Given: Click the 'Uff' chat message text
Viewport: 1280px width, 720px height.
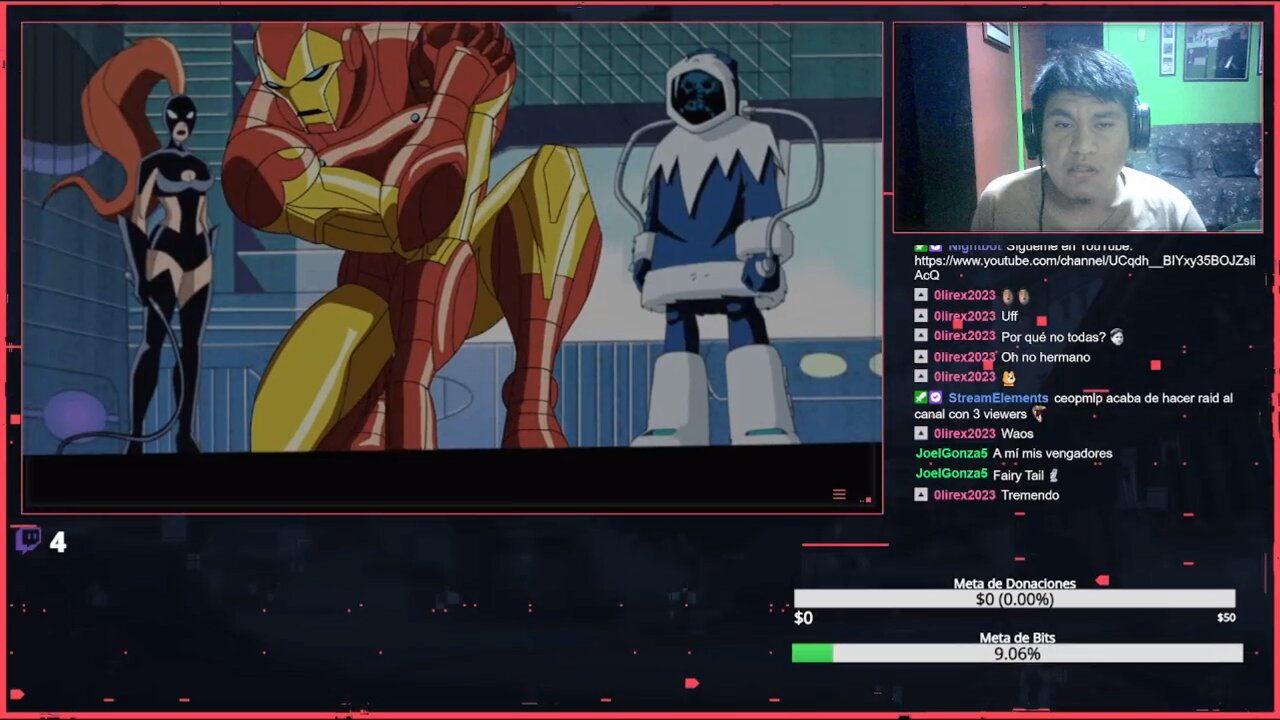Looking at the screenshot, I should [x=1009, y=316].
